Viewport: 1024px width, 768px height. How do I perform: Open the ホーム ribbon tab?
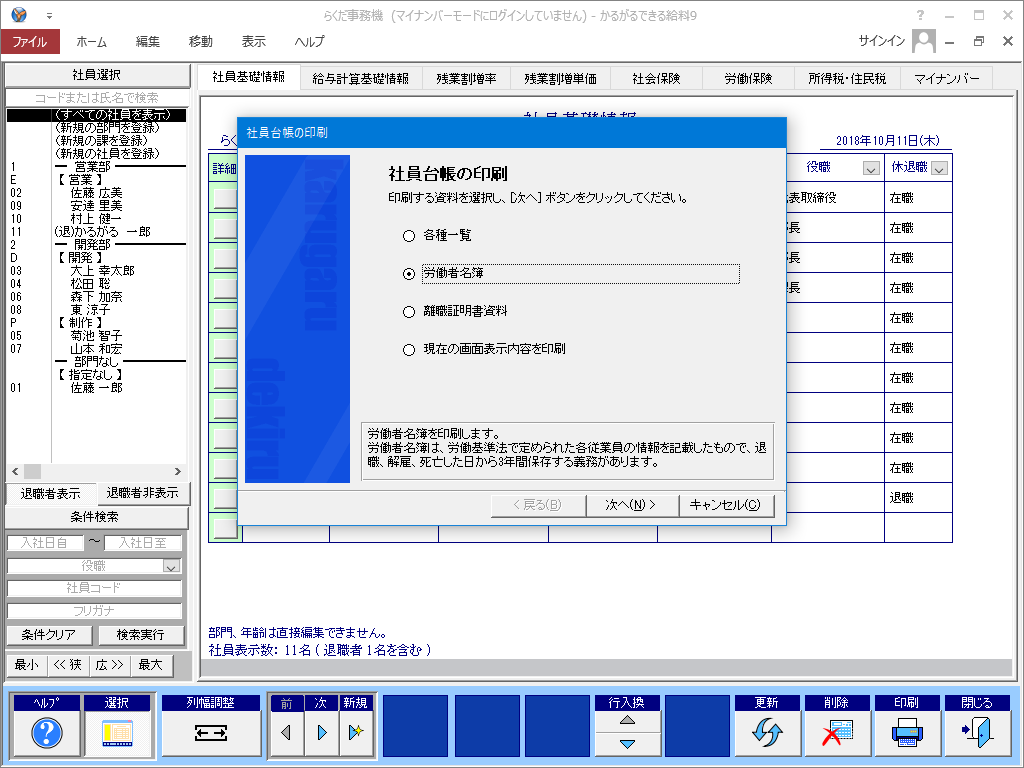coord(91,41)
